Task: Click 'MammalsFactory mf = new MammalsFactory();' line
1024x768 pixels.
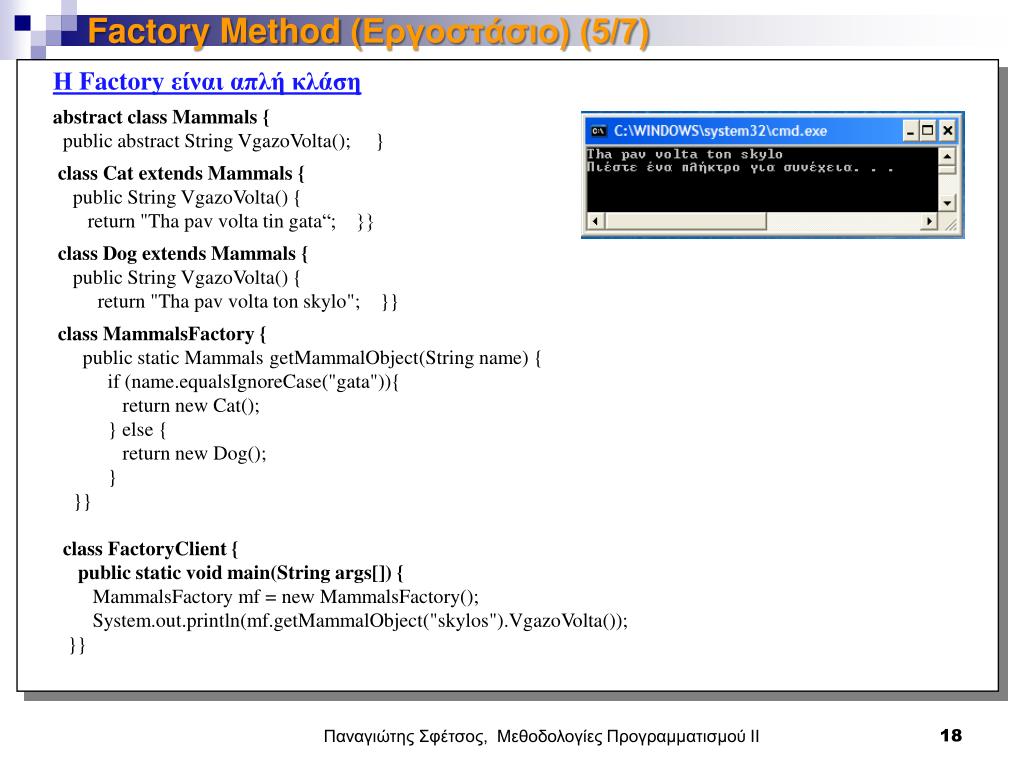Action: point(285,598)
